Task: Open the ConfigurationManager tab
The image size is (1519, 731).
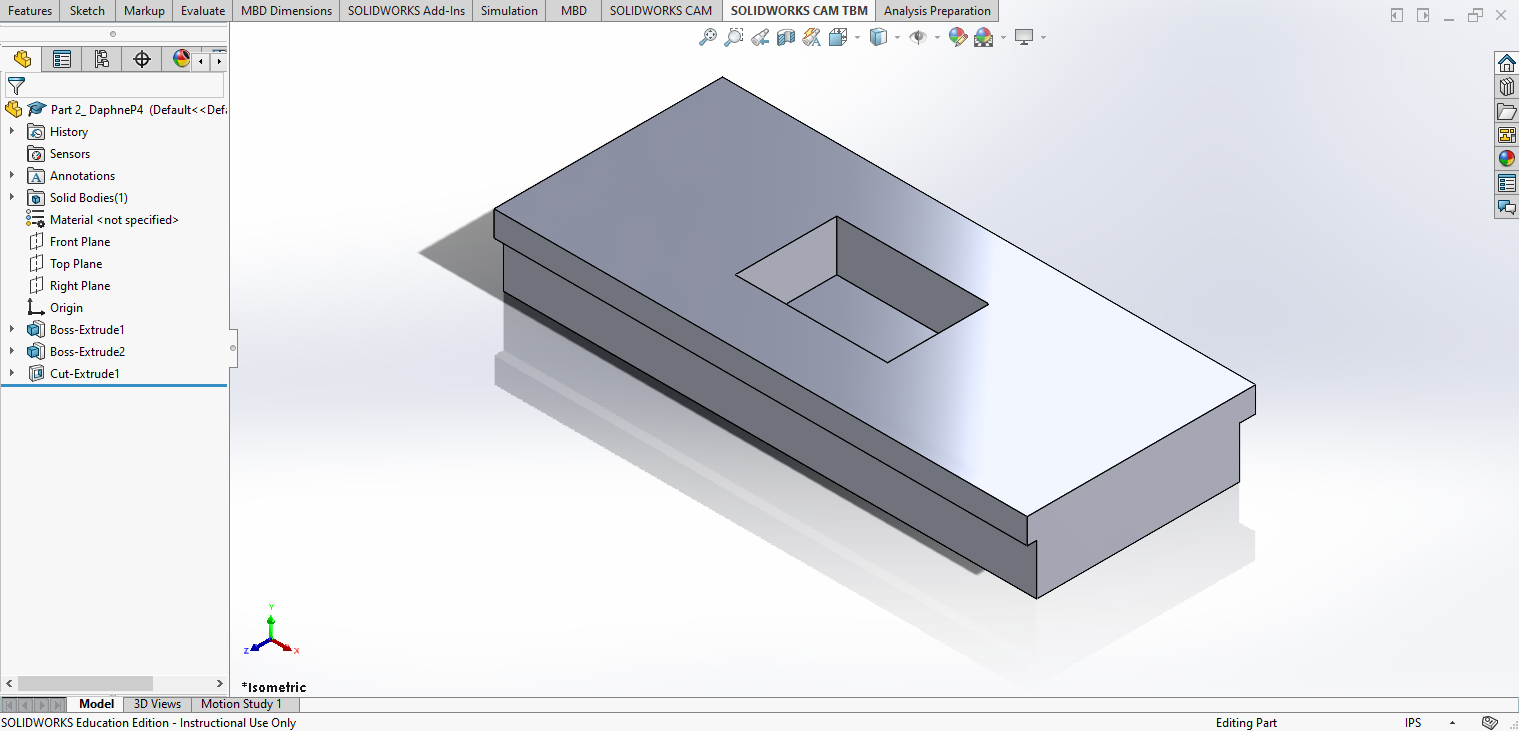Action: pos(102,59)
